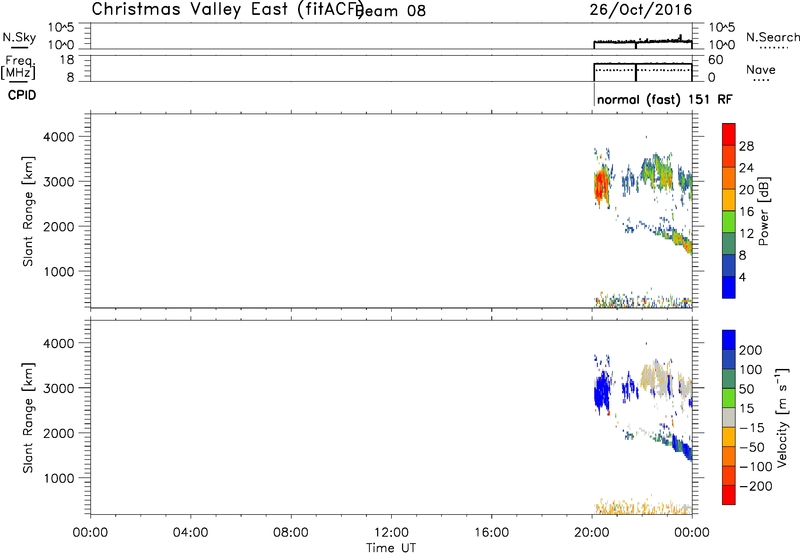Screen dimensions: 800x554
Task: Click the 04:00 time tick label
Action: [190, 533]
